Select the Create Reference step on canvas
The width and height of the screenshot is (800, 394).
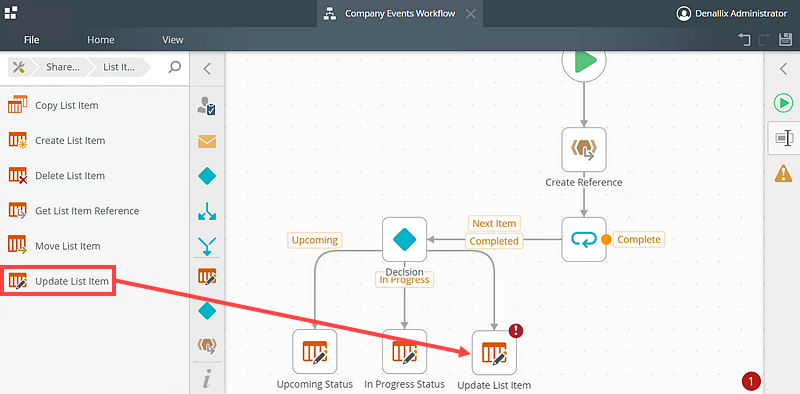(584, 150)
